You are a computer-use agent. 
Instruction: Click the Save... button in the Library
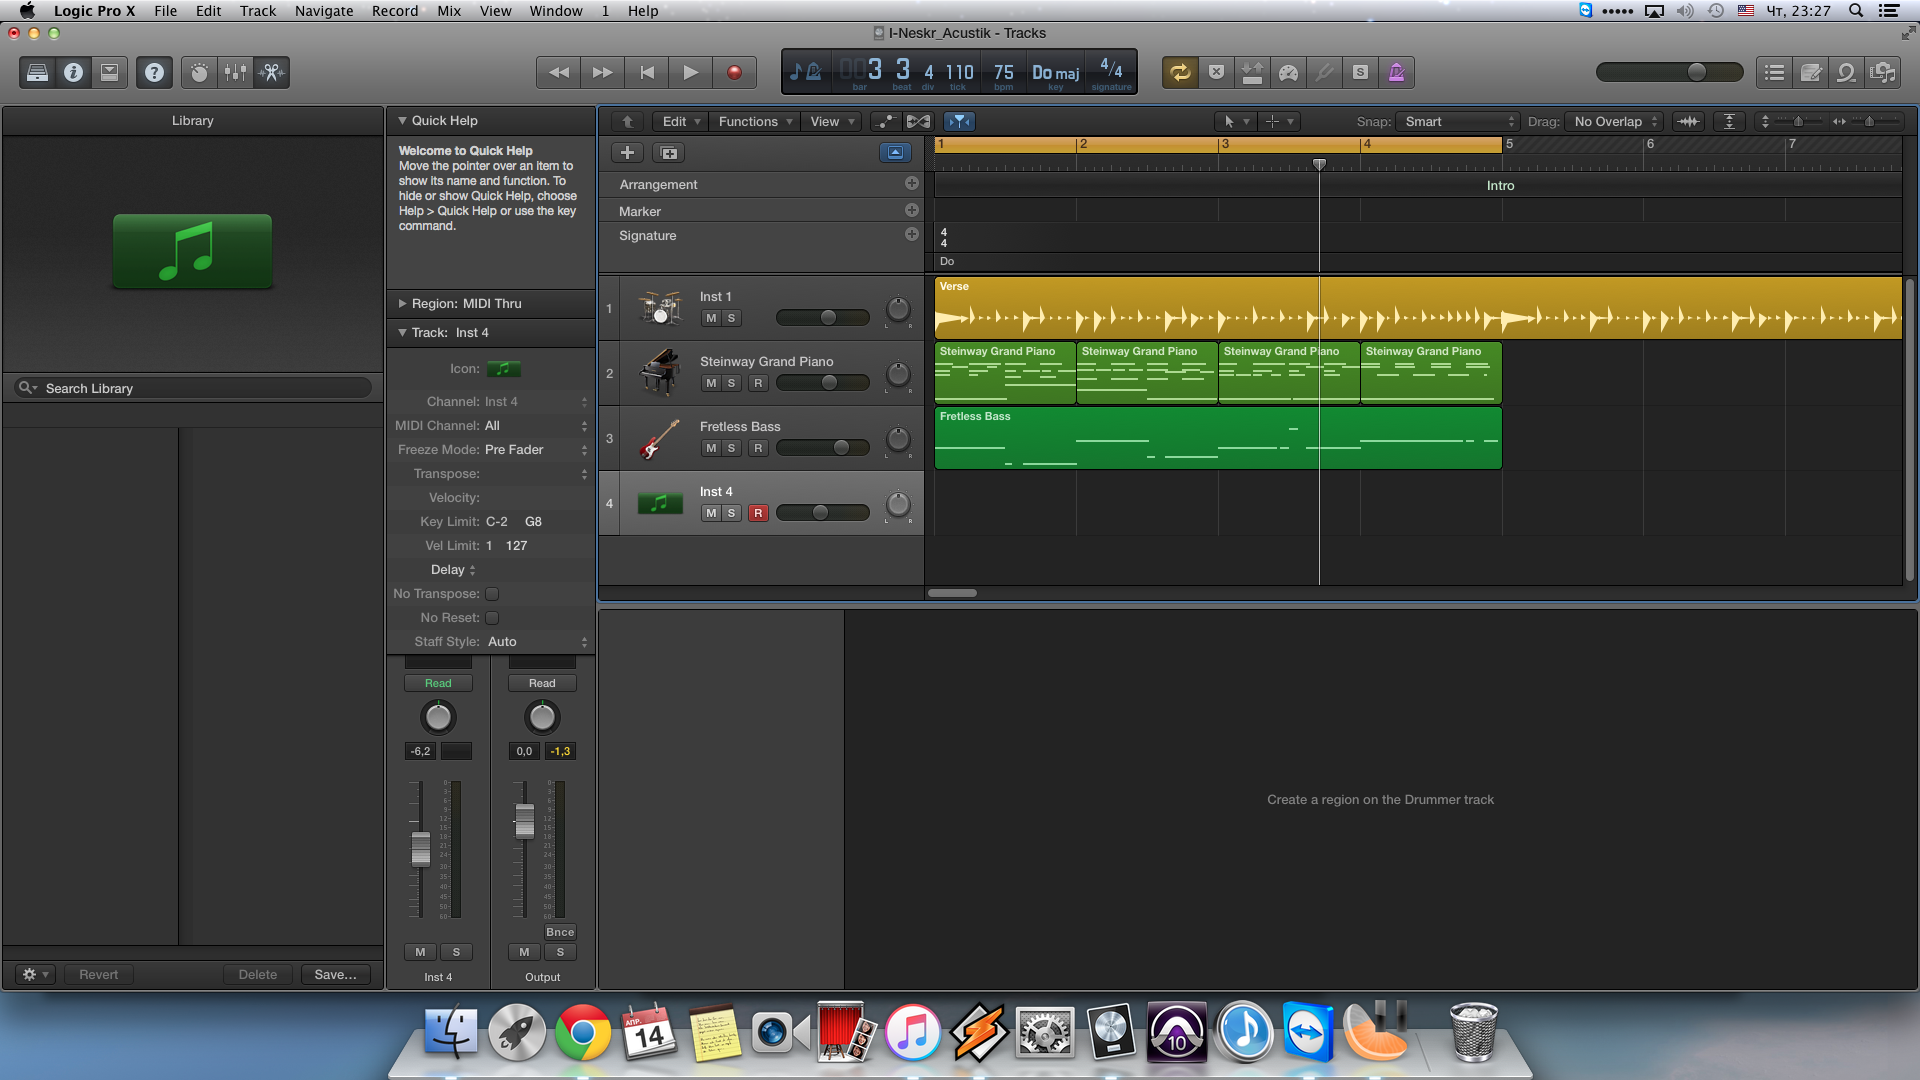click(335, 974)
